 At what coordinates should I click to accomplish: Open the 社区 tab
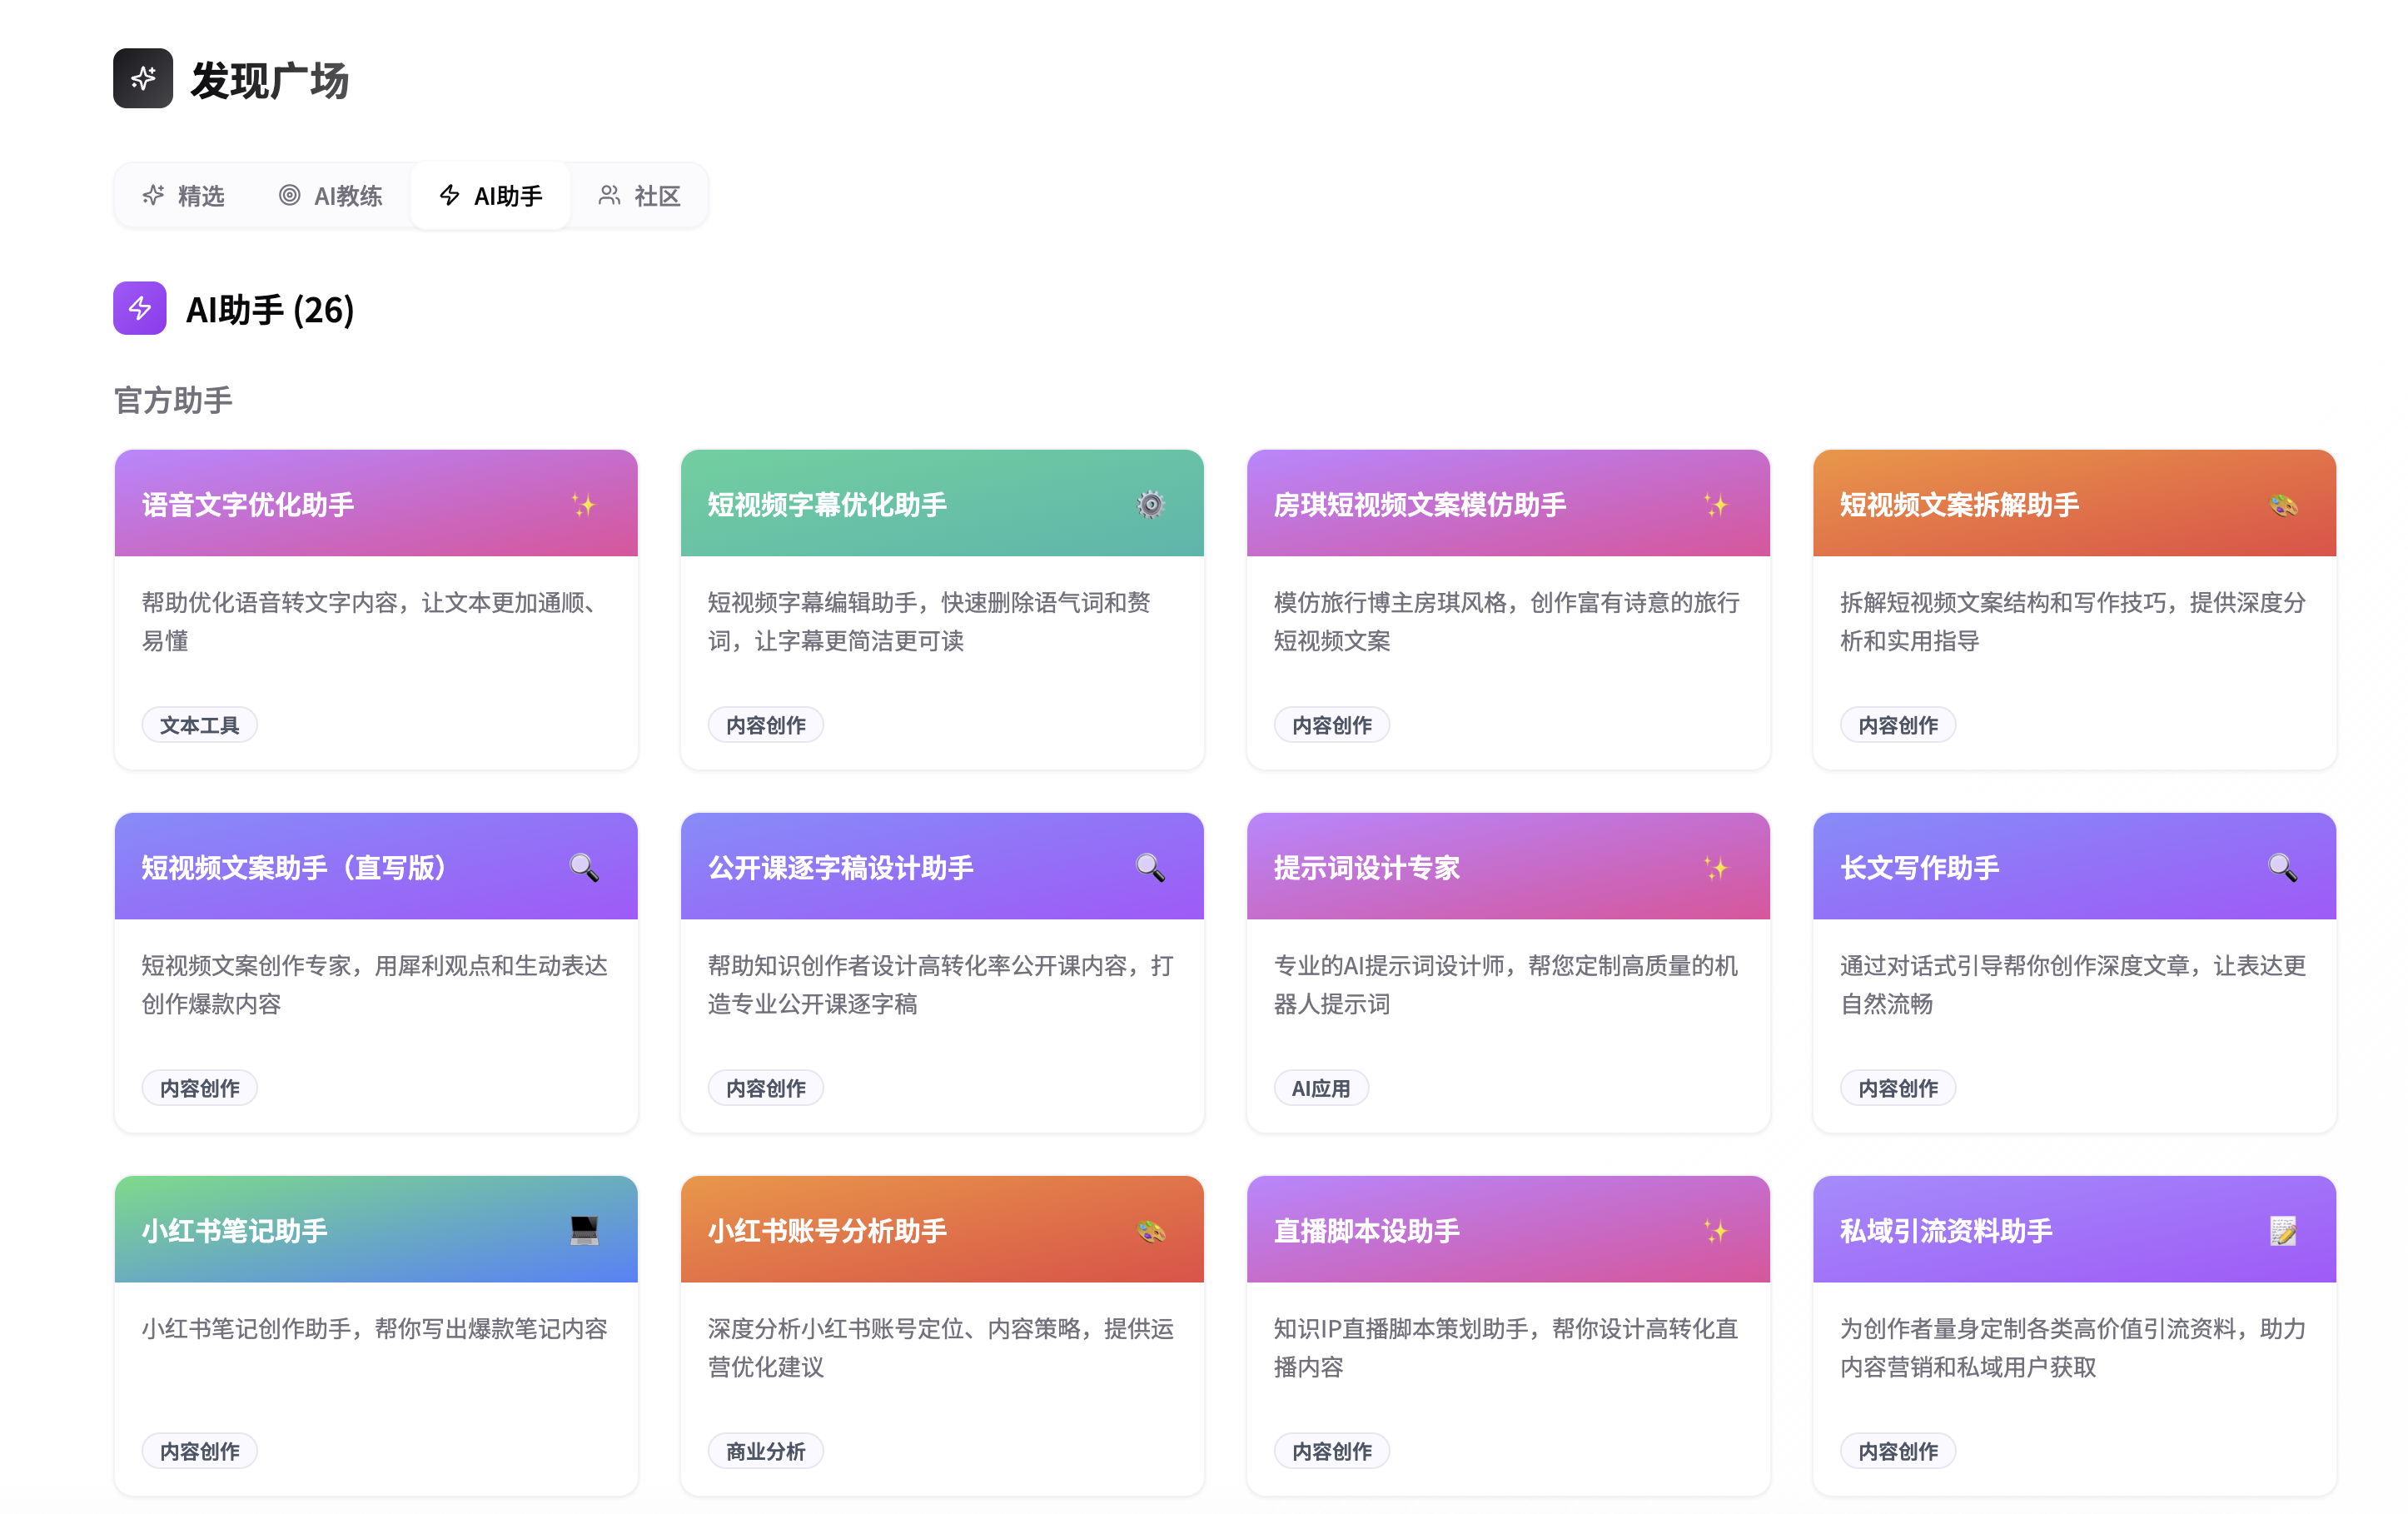pyautogui.click(x=640, y=196)
